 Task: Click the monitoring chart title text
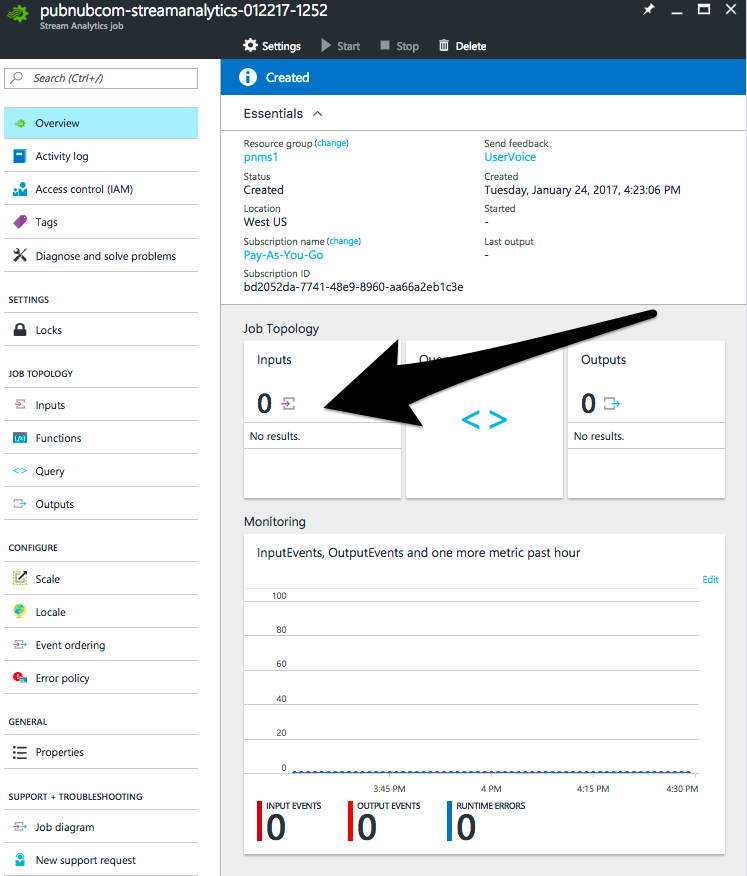coord(418,553)
